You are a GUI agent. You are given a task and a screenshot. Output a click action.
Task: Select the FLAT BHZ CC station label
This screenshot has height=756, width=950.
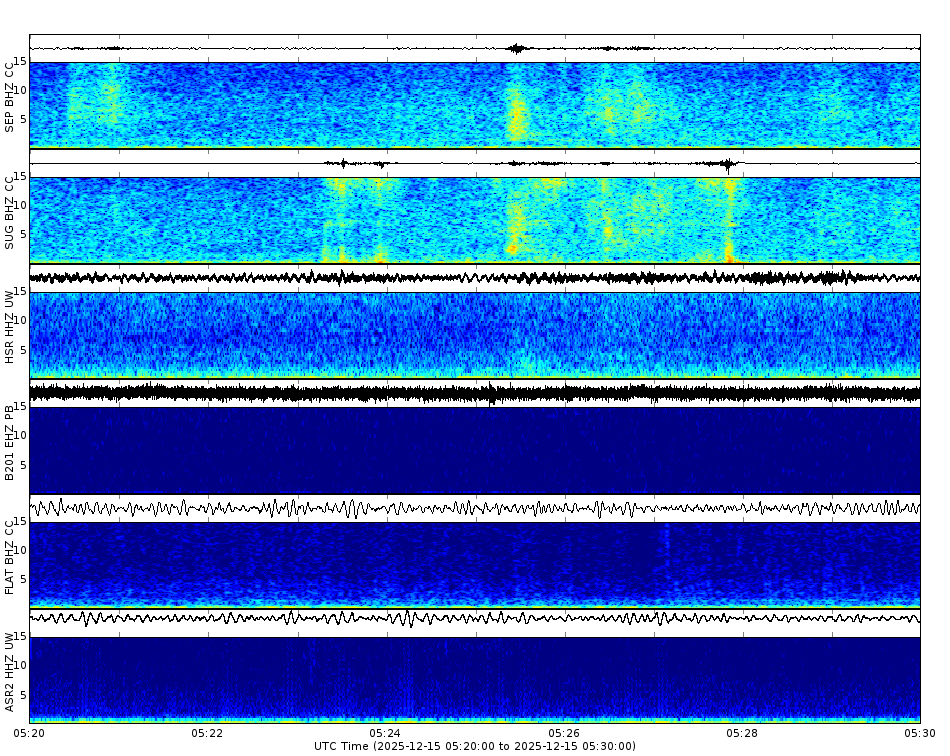[10, 558]
